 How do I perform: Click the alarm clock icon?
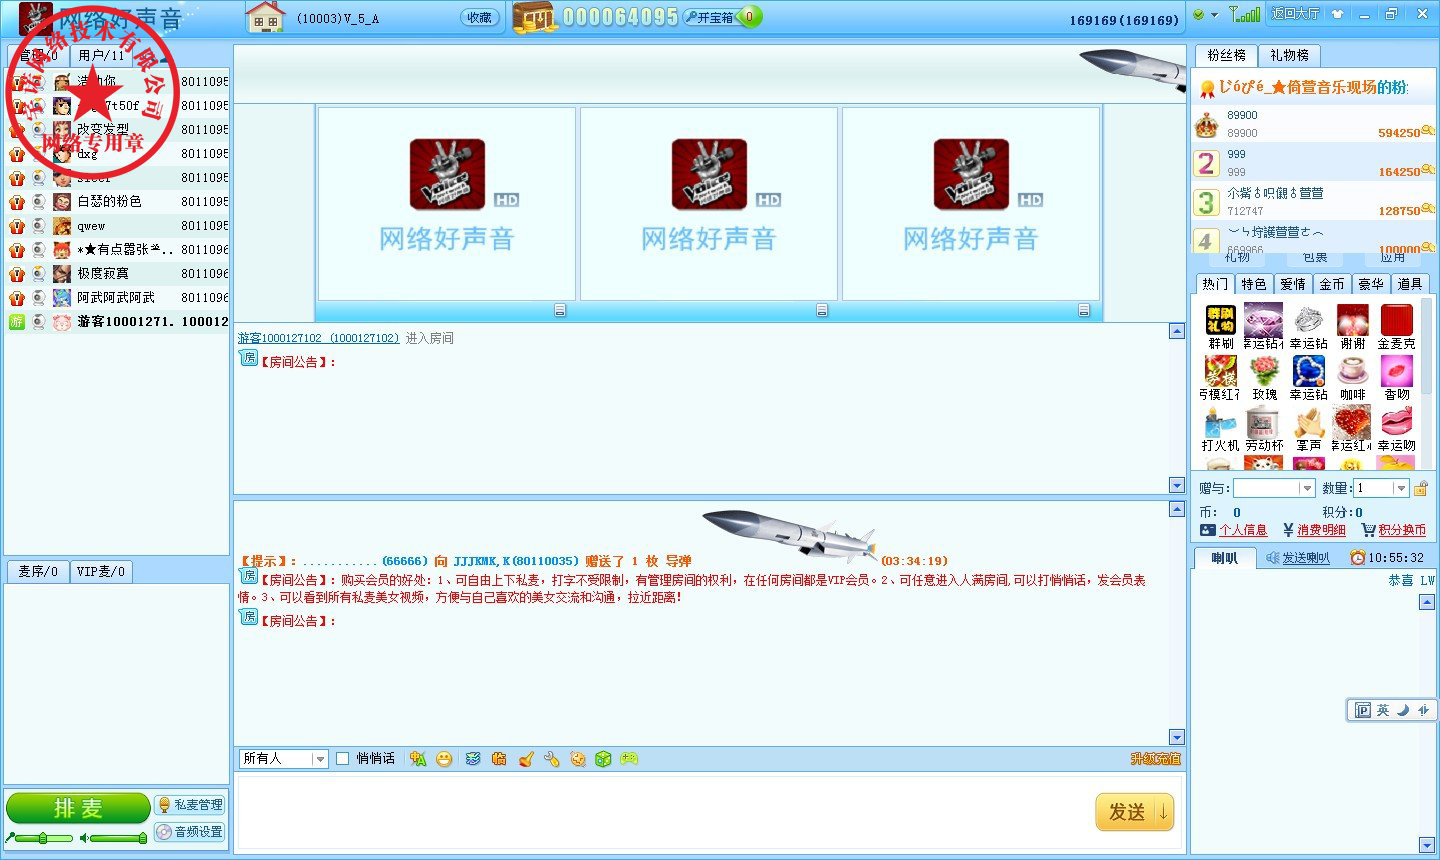(1357, 557)
